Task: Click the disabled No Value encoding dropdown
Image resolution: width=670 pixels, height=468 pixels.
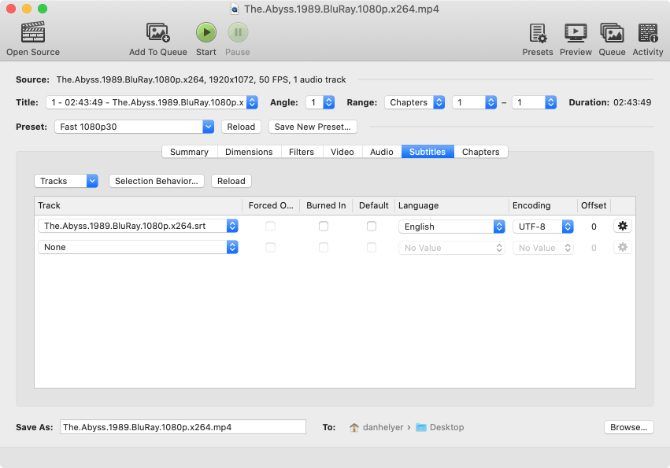Action: pos(543,248)
